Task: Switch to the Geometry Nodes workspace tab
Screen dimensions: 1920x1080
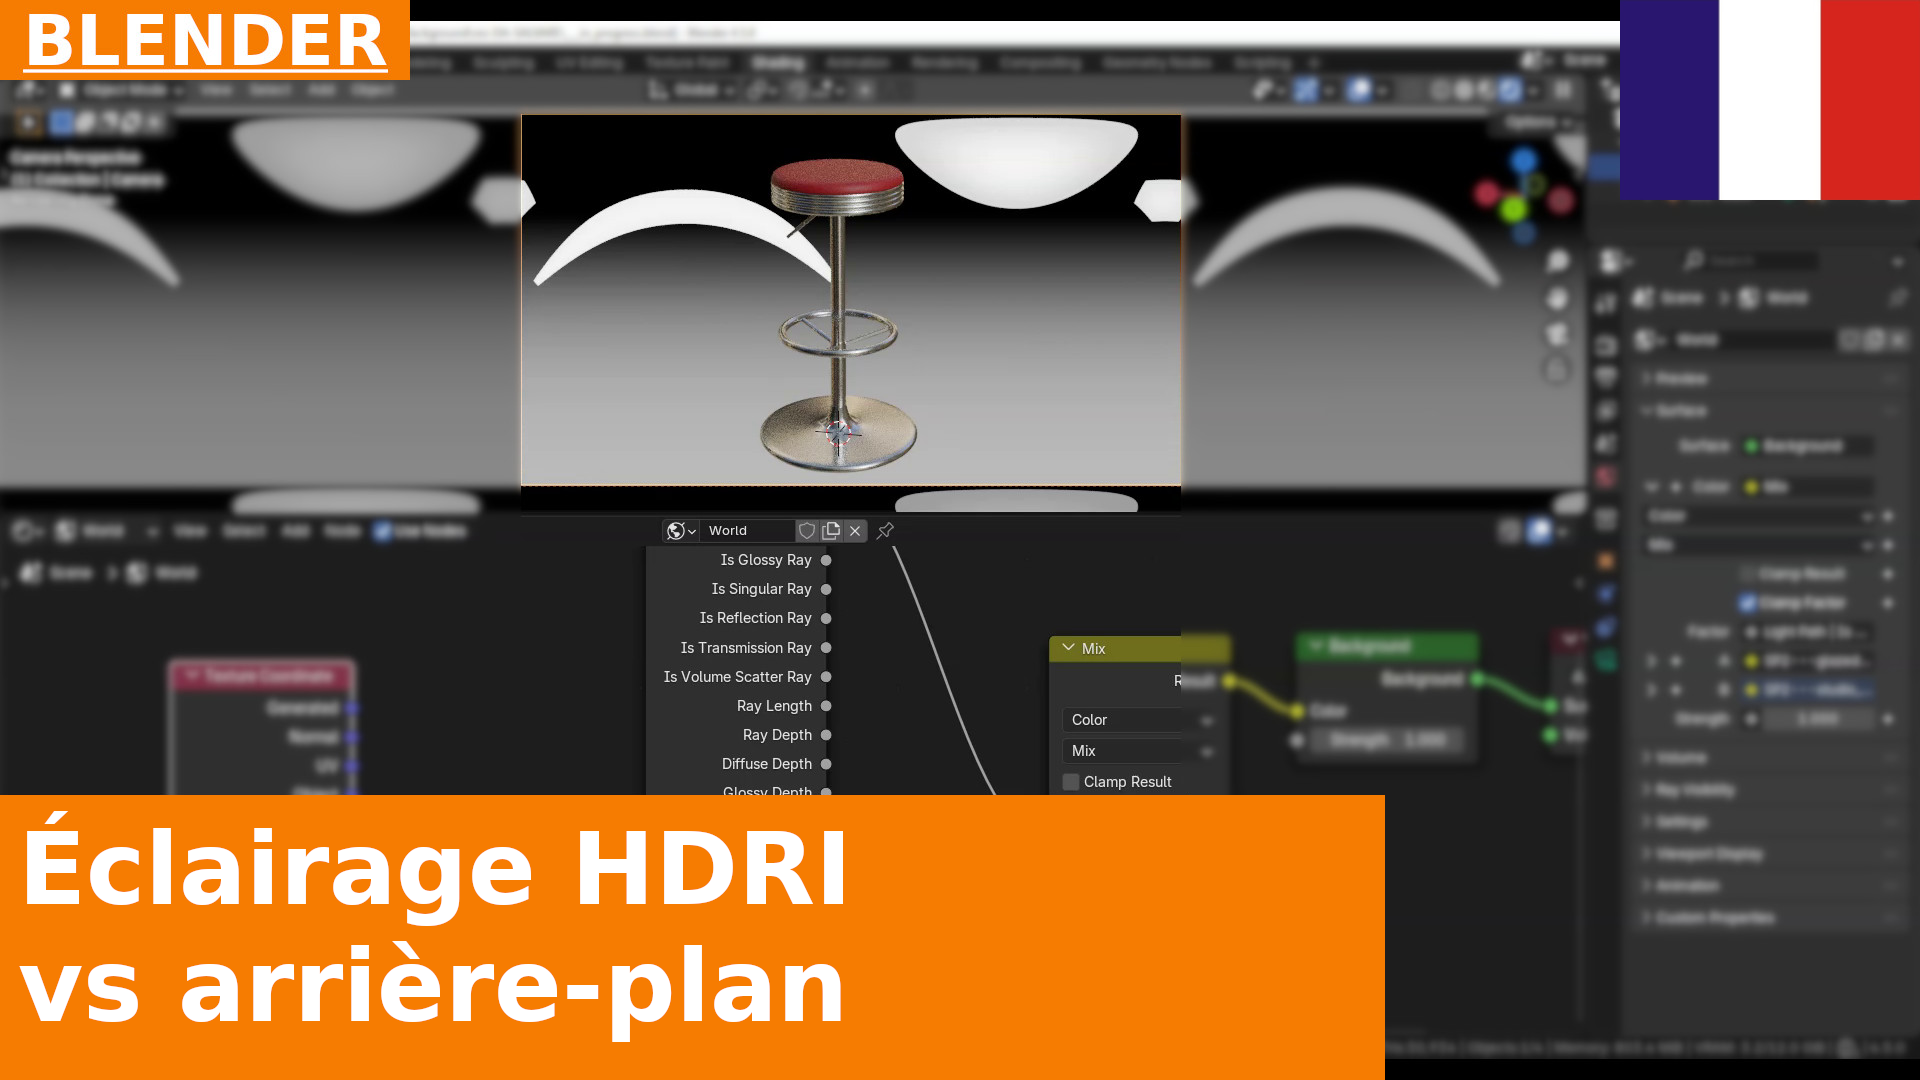Action: [1157, 62]
